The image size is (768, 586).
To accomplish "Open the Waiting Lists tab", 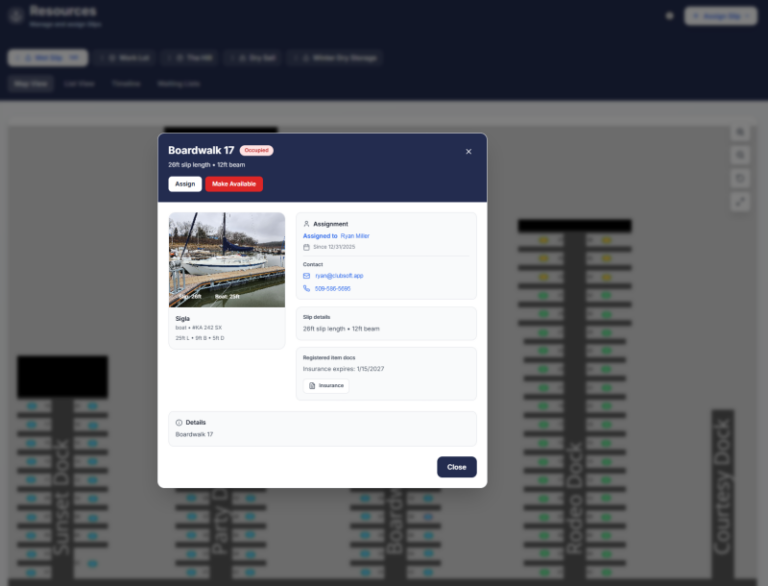I will click(x=178, y=84).
